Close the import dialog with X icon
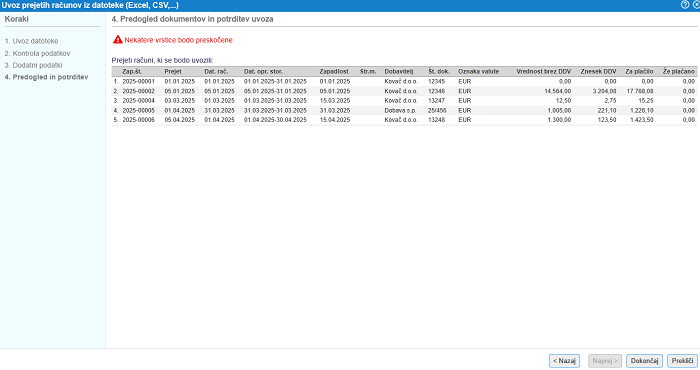 pyautogui.click(x=696, y=5)
